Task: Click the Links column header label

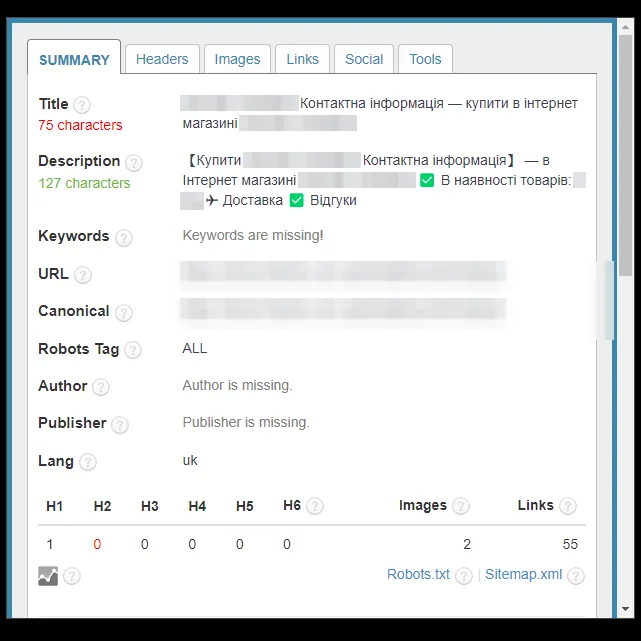Action: [x=536, y=505]
